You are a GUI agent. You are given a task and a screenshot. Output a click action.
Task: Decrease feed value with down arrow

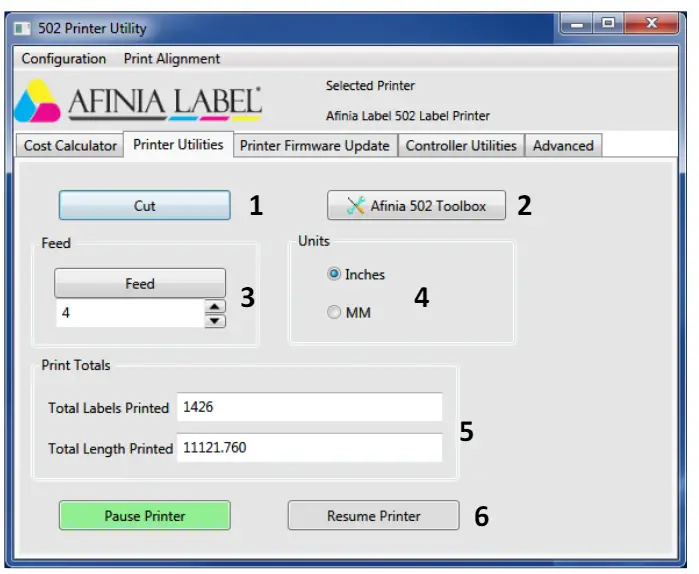(215, 321)
